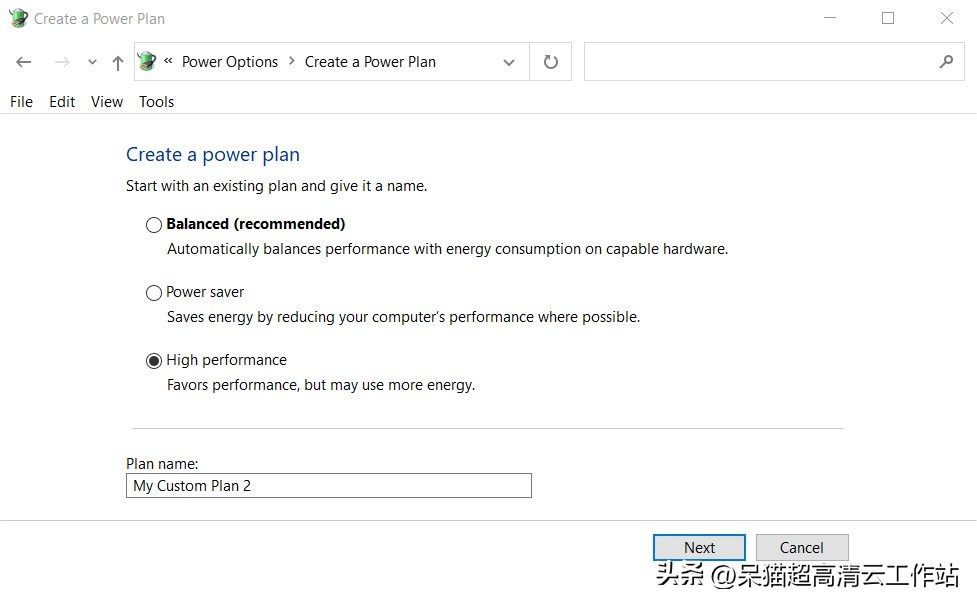Image resolution: width=977 pixels, height=605 pixels.
Task: Select the Balanced (recommended) plan
Action: (154, 225)
